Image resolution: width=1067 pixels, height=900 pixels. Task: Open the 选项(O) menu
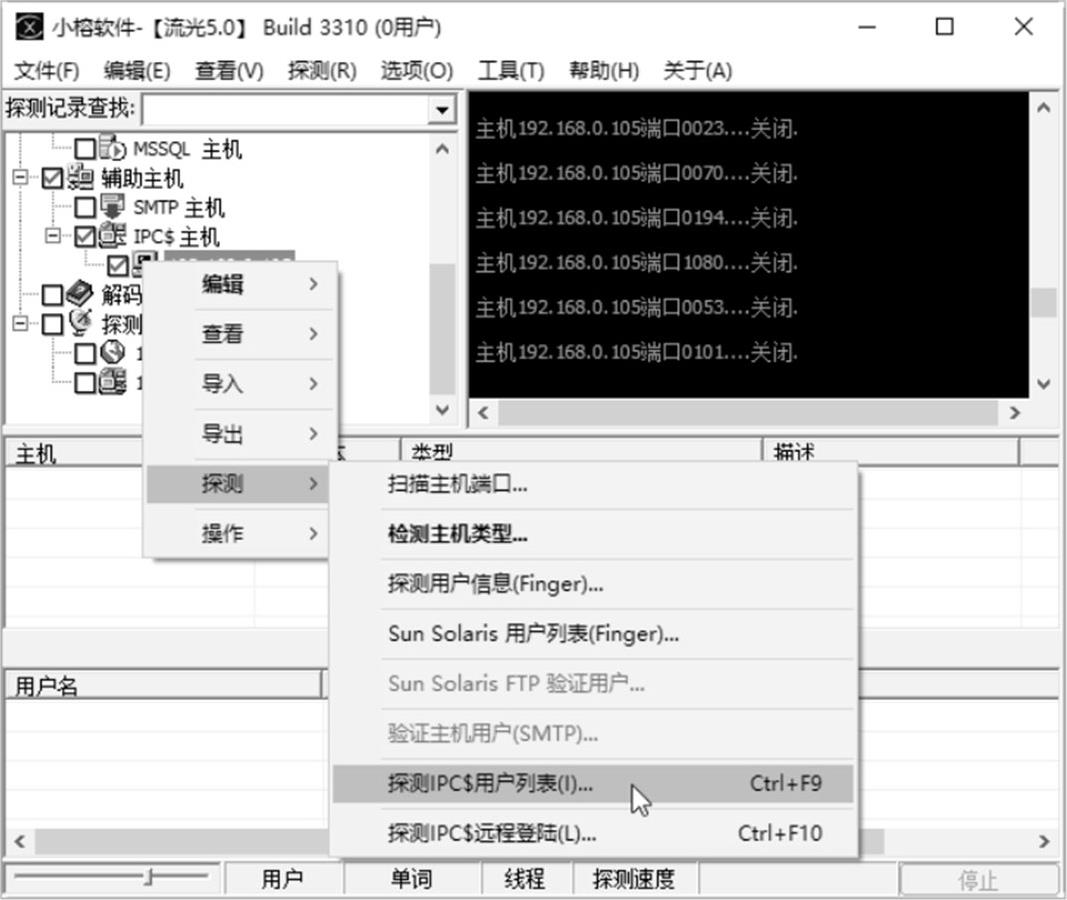[x=416, y=71]
